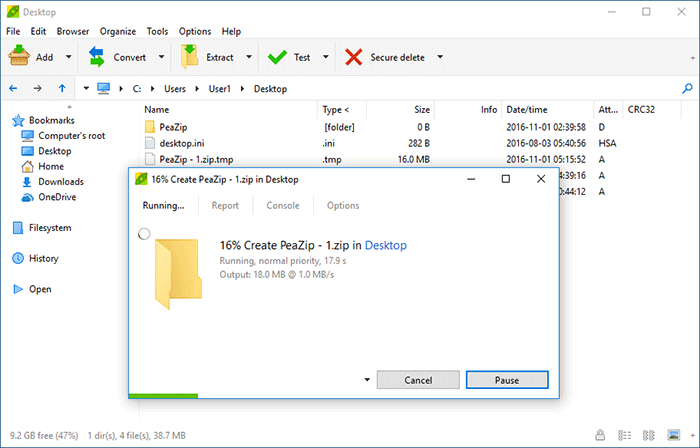Open dropdown arrow left of Cancel button

pyautogui.click(x=367, y=380)
